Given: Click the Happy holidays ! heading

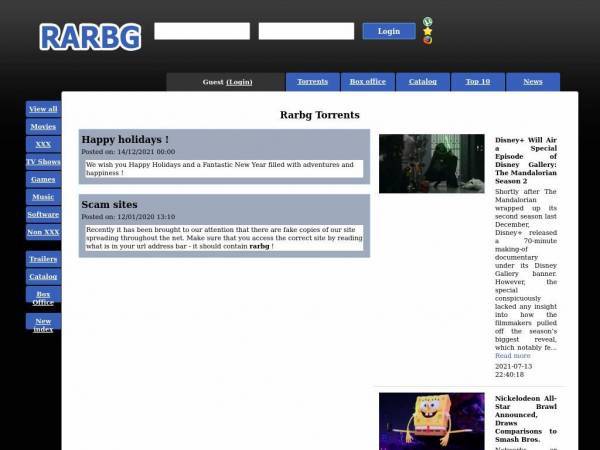Looking at the screenshot, I should coord(125,140).
